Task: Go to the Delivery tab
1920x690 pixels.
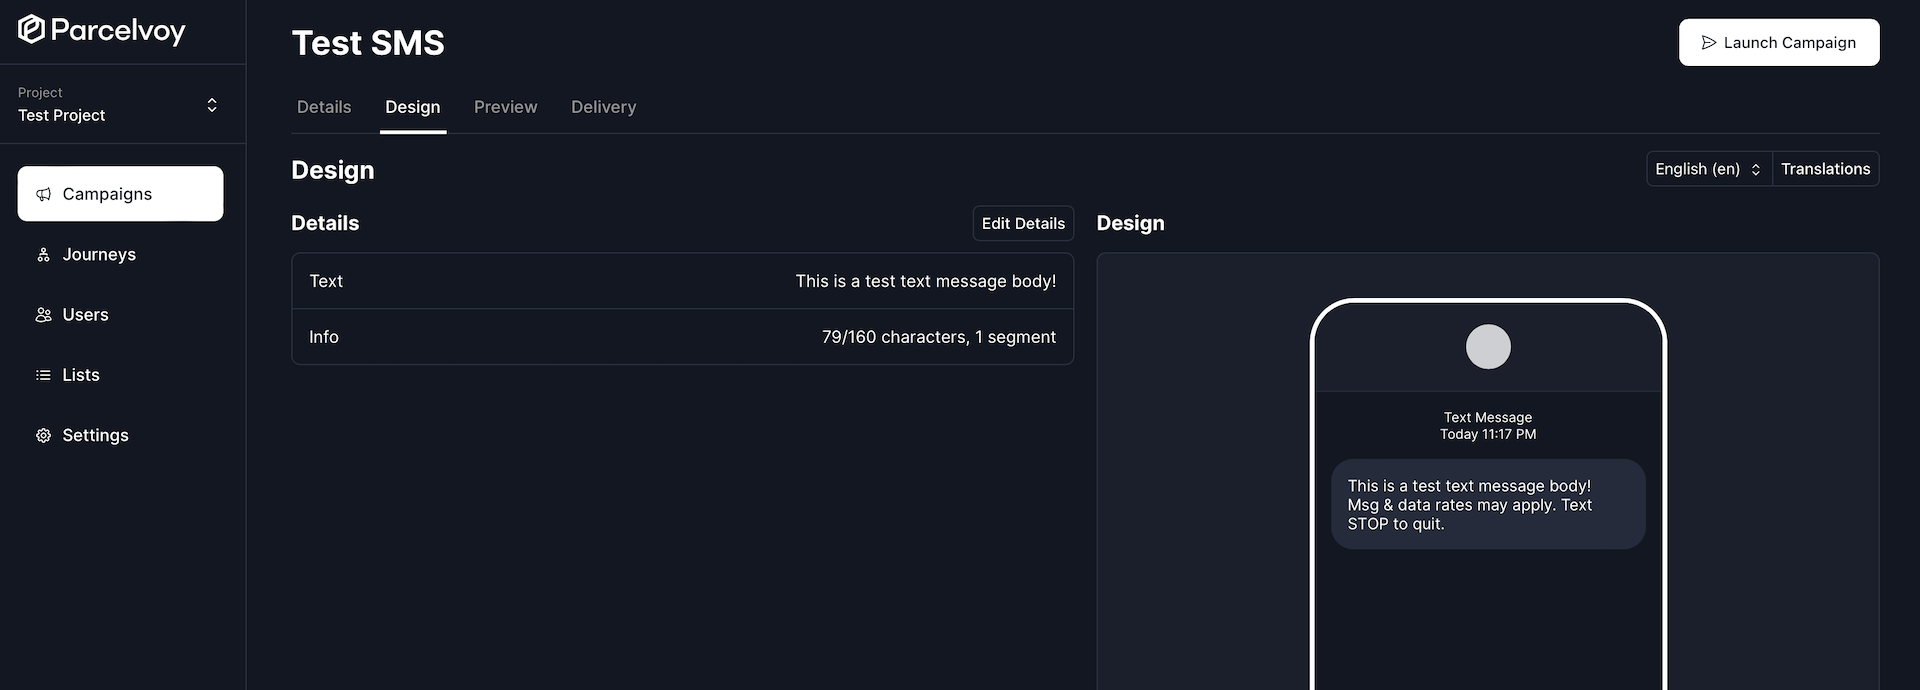Action: coord(603,107)
